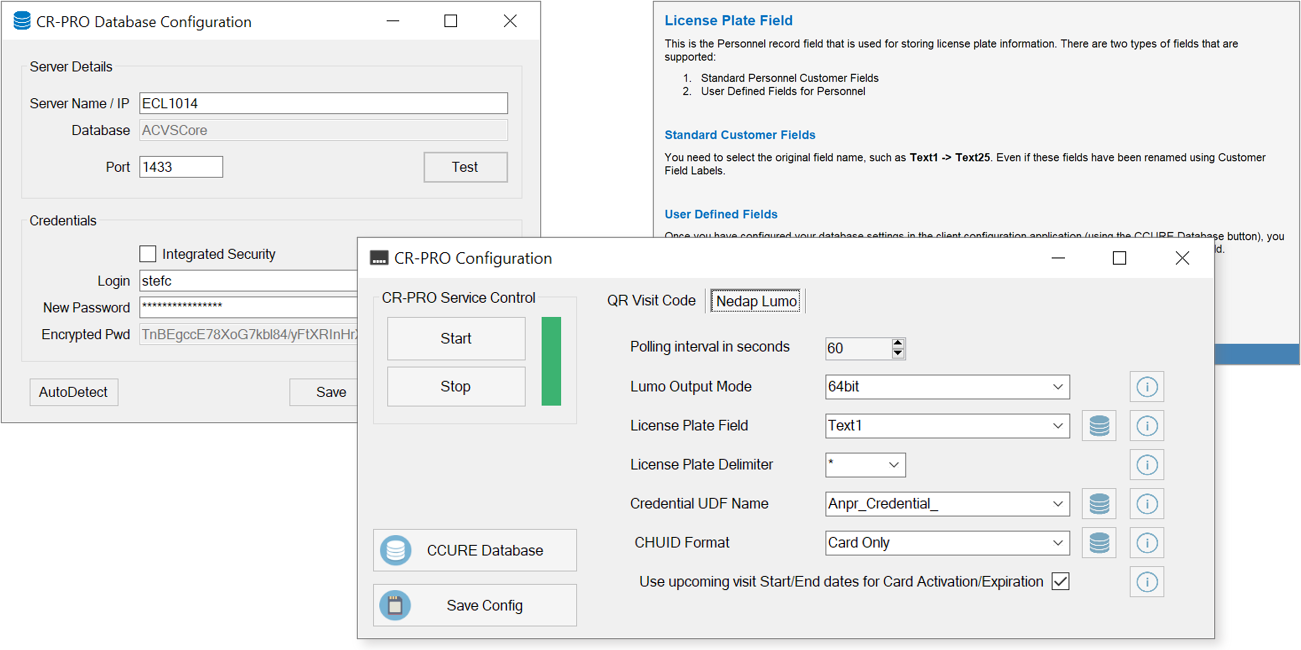Click the green service status indicator
This screenshot has height=650, width=1301.
pyautogui.click(x=551, y=362)
